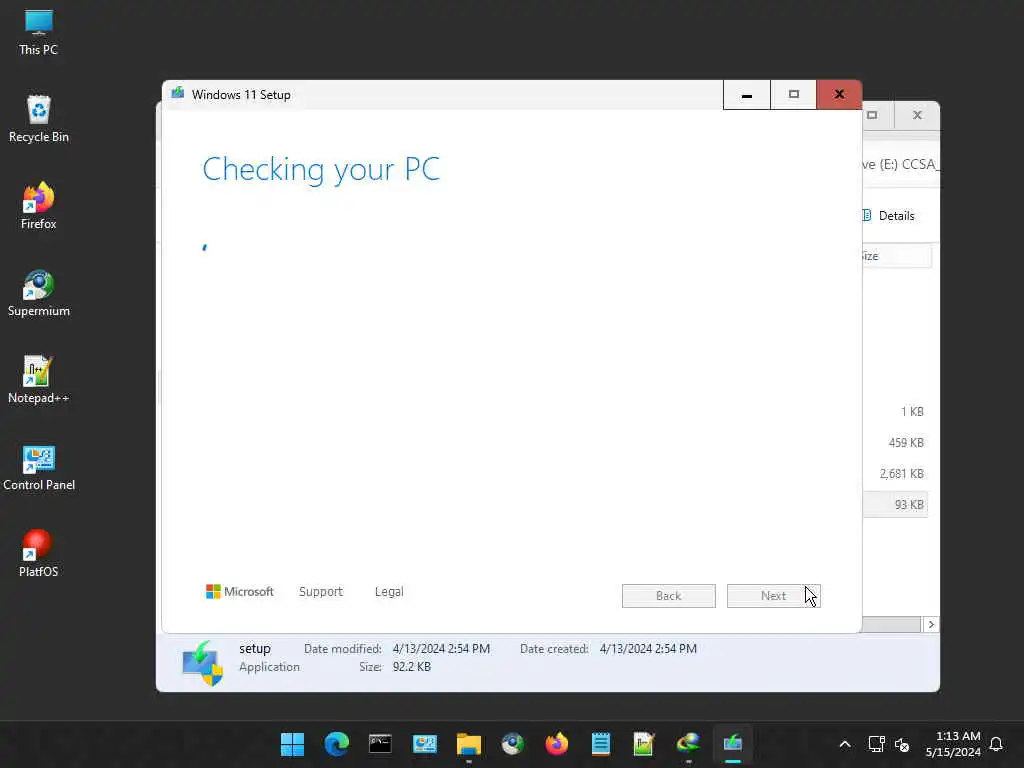Toggle the Details pane in File Explorer
The image size is (1024, 768).
889,216
